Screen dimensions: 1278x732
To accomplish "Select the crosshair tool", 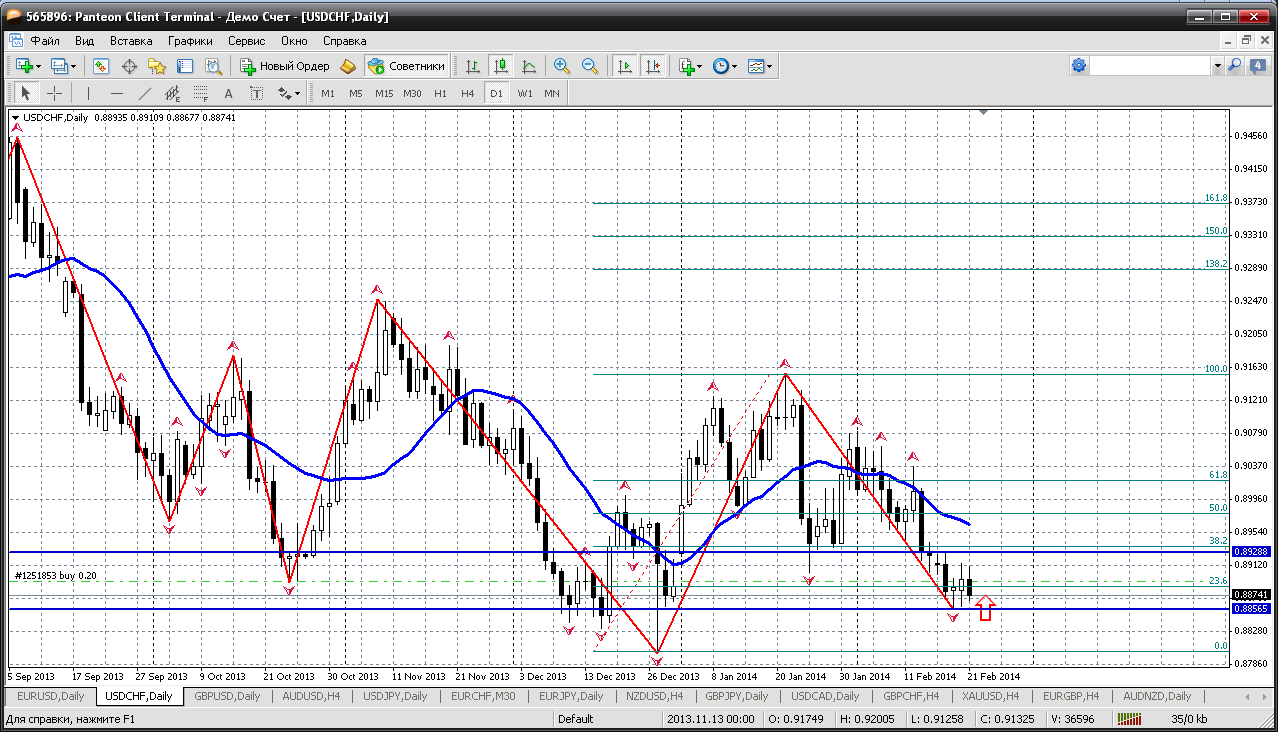I will click(54, 93).
